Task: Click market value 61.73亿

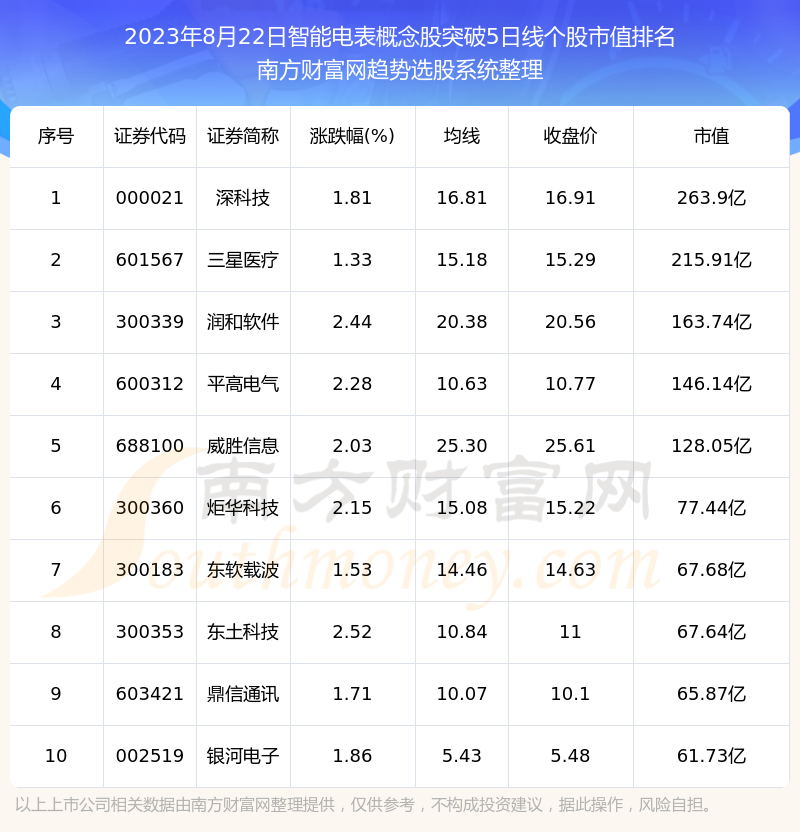Action: pos(711,757)
